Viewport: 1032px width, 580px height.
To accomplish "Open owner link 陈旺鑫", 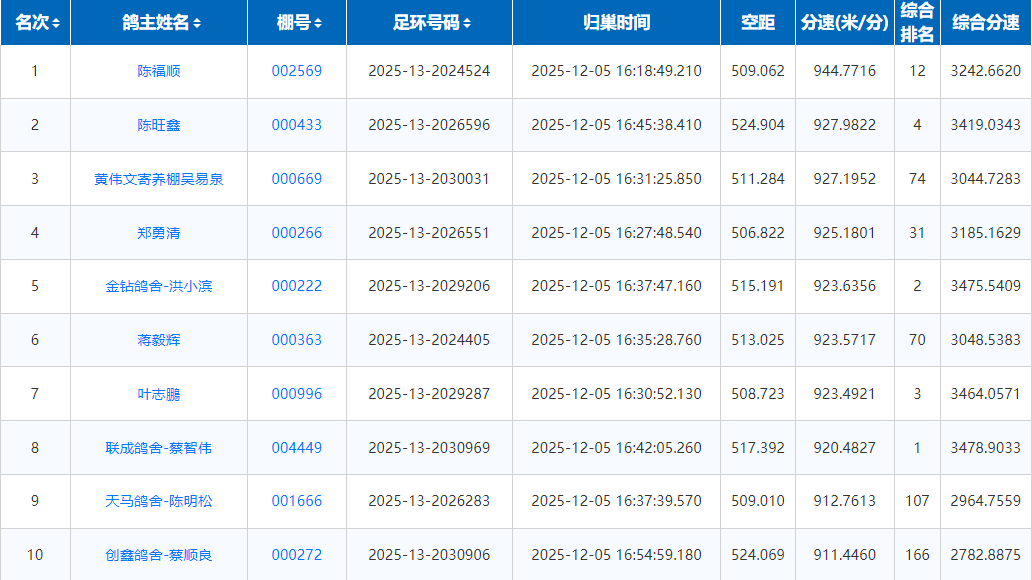I will [x=159, y=125].
